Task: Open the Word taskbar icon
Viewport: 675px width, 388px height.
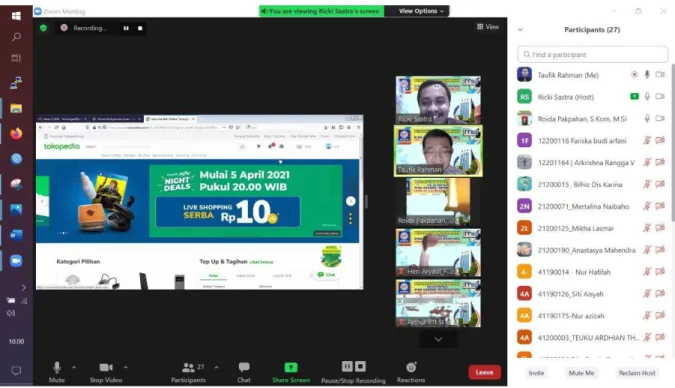Action: [16, 236]
